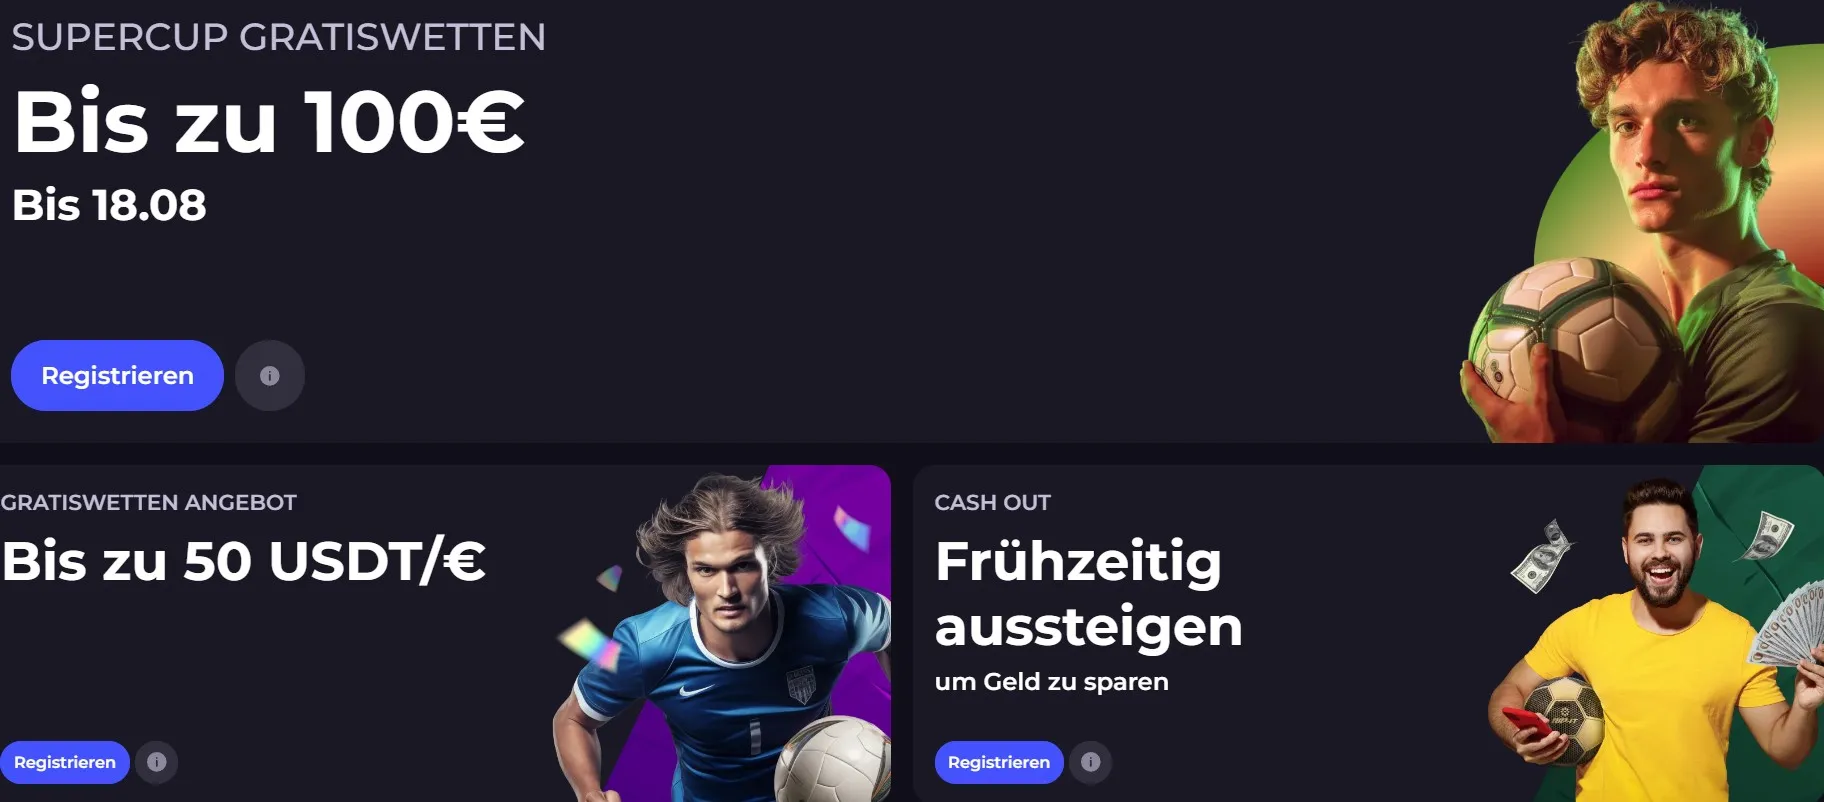
Task: Select the 'Bis 18.08' date text
Action: click(x=109, y=205)
